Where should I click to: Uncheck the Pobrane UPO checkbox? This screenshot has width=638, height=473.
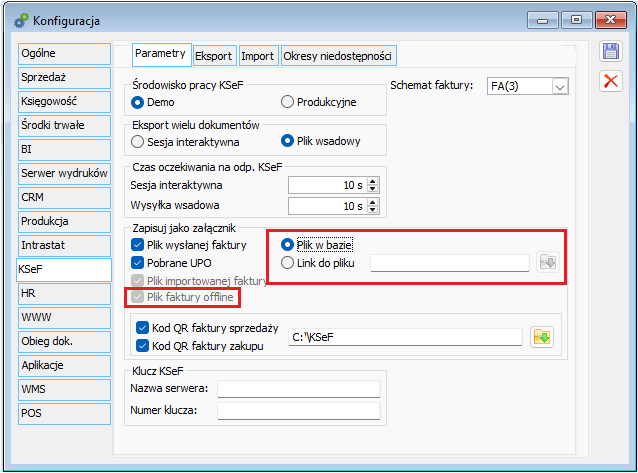(138, 262)
